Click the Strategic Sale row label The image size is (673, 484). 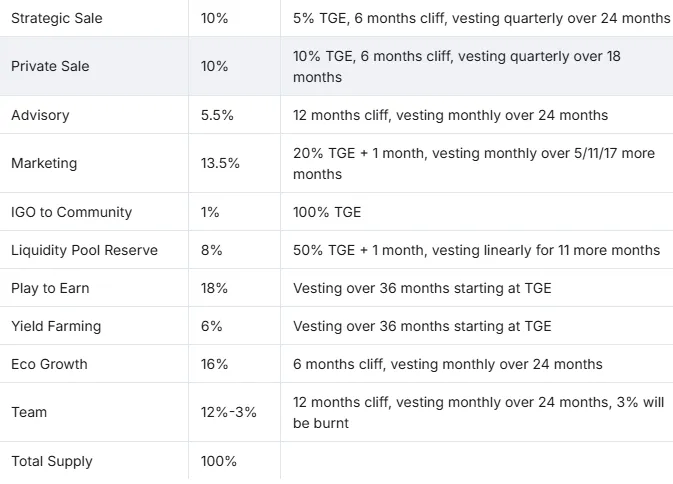coord(56,19)
